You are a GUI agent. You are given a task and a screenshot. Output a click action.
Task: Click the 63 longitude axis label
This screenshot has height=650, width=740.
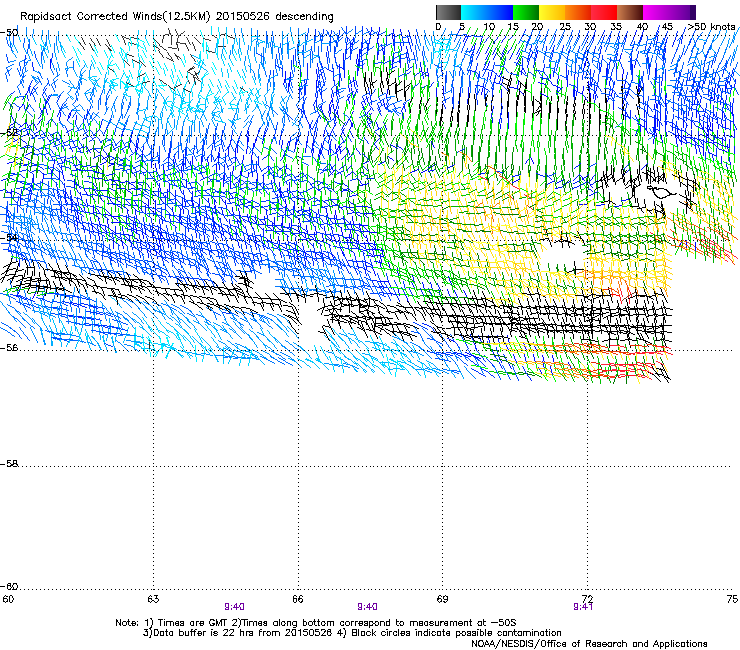coord(153,599)
